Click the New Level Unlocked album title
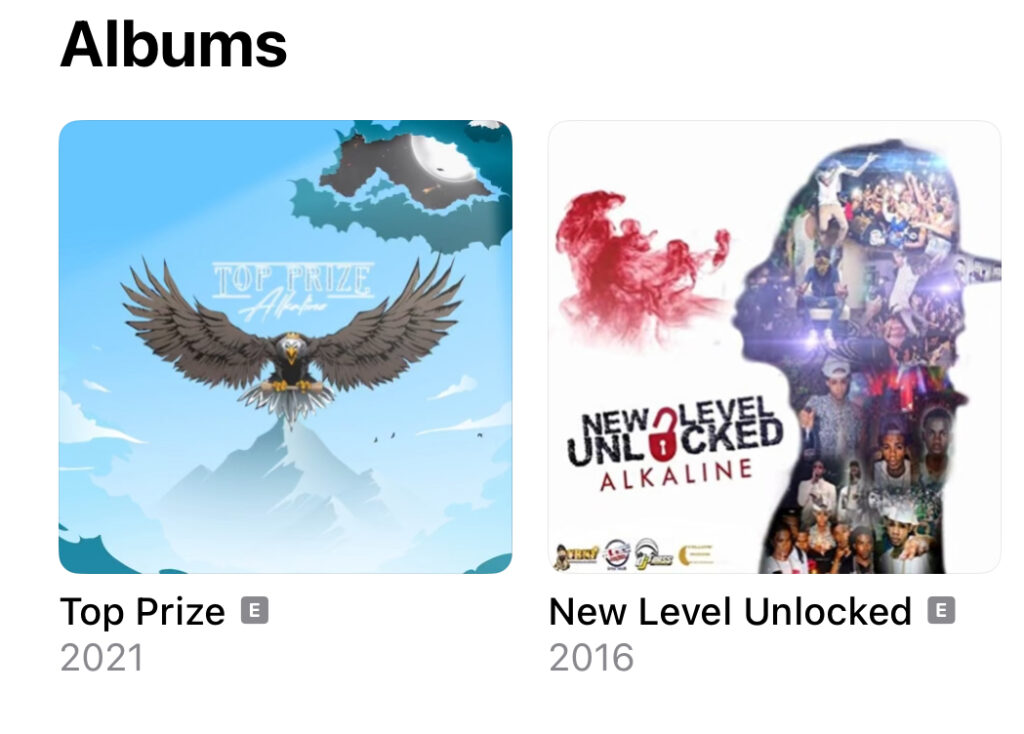 (729, 612)
